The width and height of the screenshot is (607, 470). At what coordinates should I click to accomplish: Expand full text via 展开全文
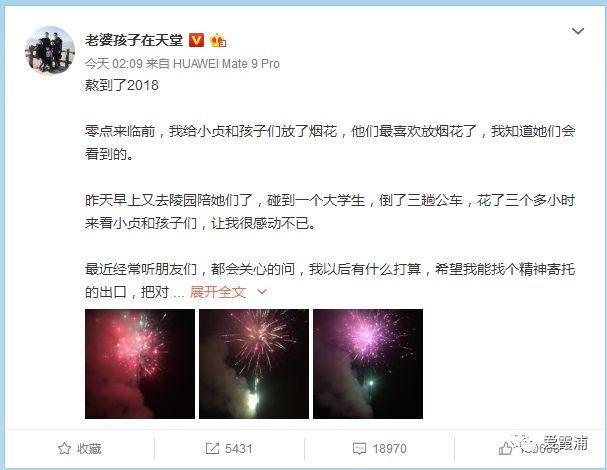tap(218, 292)
